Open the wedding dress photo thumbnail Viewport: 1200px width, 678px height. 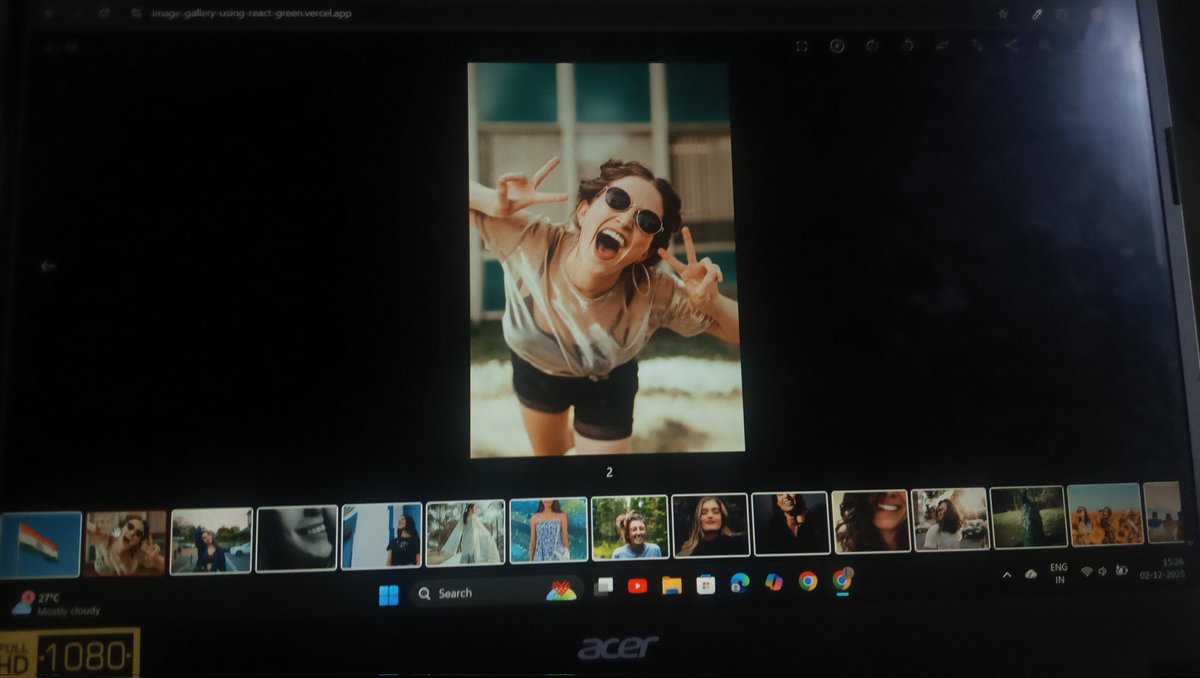click(x=465, y=531)
